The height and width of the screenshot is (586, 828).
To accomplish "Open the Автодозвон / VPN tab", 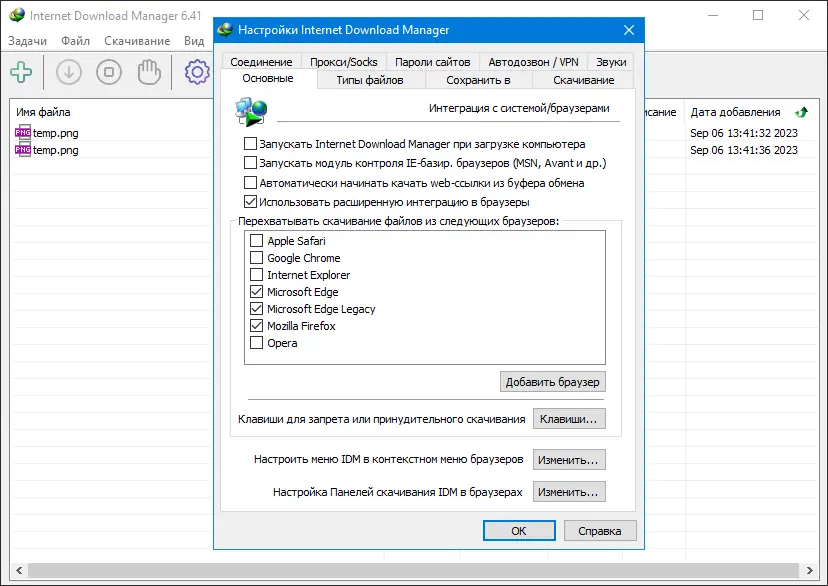I will (x=533, y=62).
